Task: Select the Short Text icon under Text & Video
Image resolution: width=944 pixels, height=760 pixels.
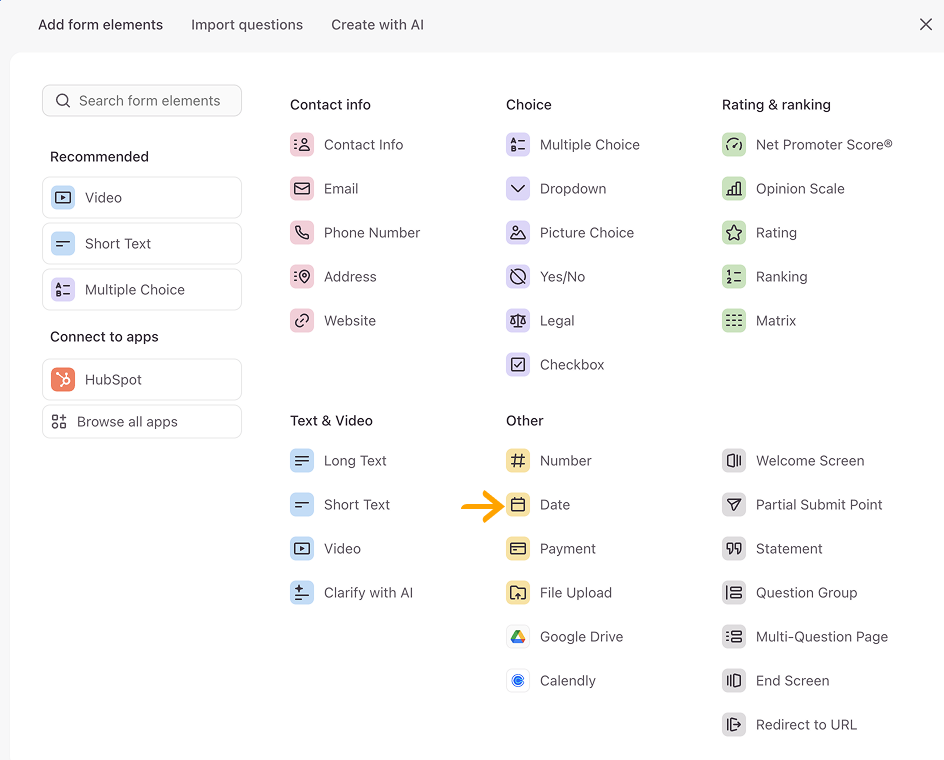Action: point(302,505)
